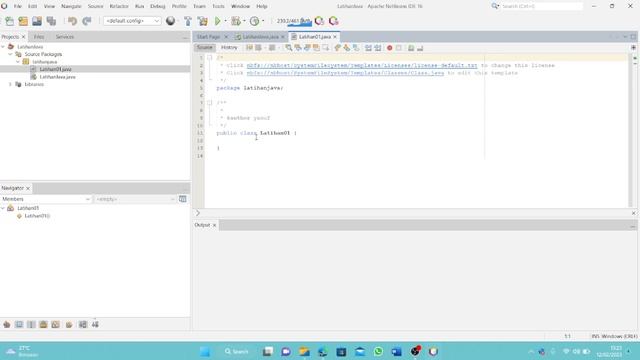Click the New Project toolbar icon

point(23,21)
